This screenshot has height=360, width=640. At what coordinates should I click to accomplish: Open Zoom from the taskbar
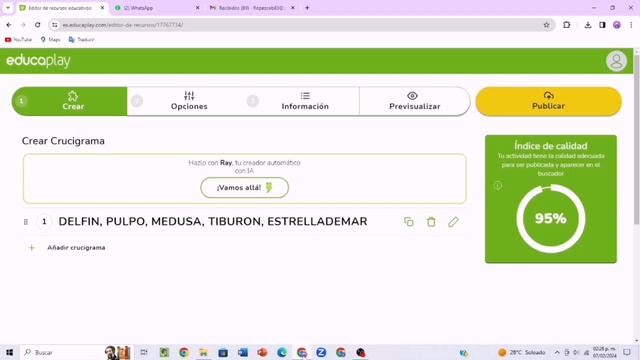tap(321, 352)
